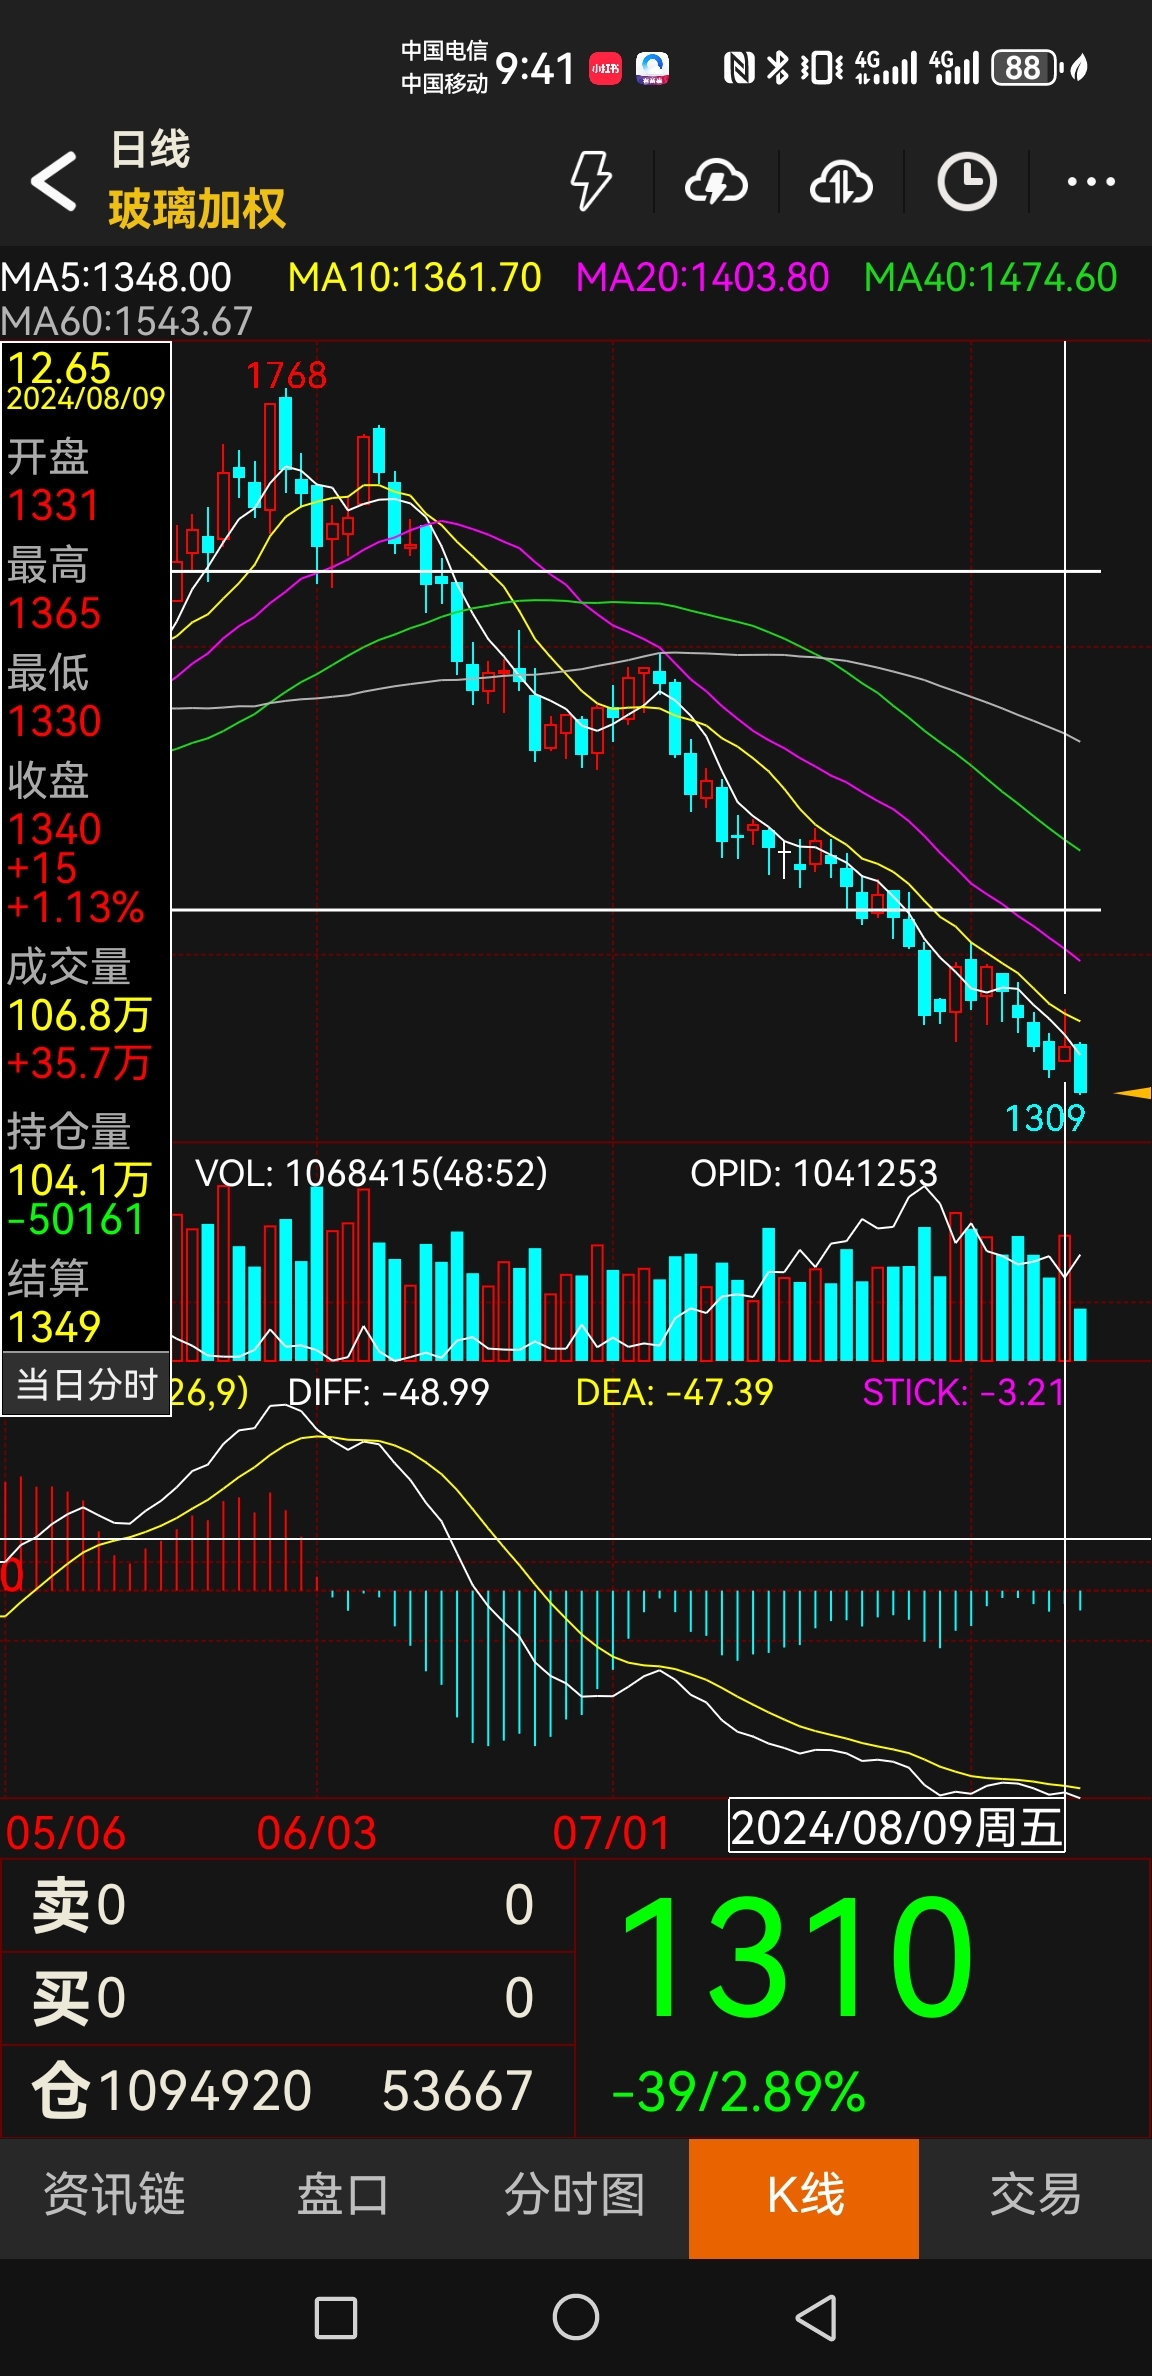Tap the Android home circle button
The image size is (1152, 2376).
(576, 2317)
